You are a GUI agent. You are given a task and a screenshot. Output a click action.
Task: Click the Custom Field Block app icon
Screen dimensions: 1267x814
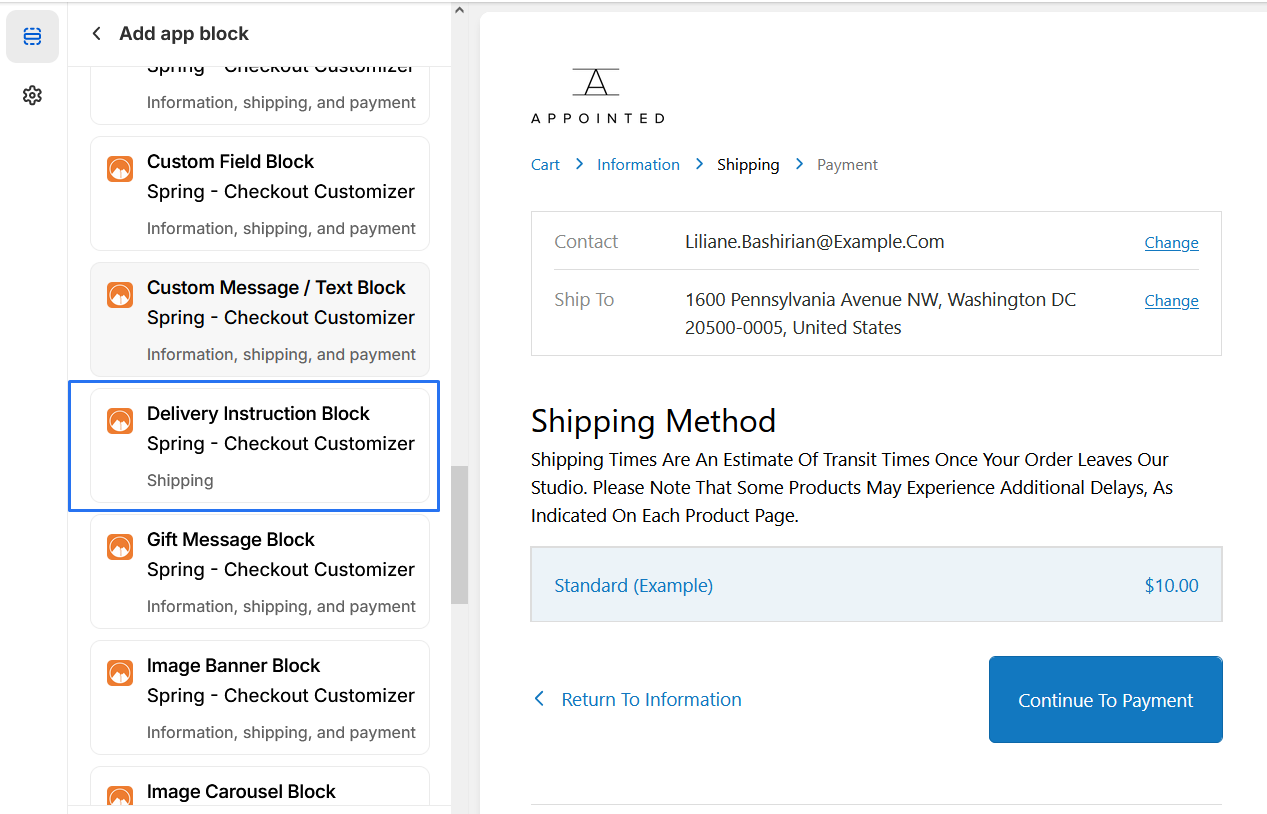pyautogui.click(x=120, y=170)
